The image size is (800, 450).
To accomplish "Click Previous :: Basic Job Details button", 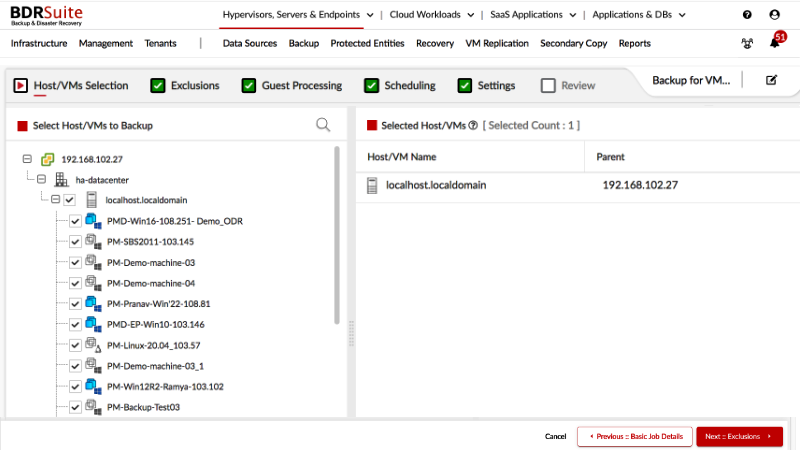I will (x=634, y=437).
